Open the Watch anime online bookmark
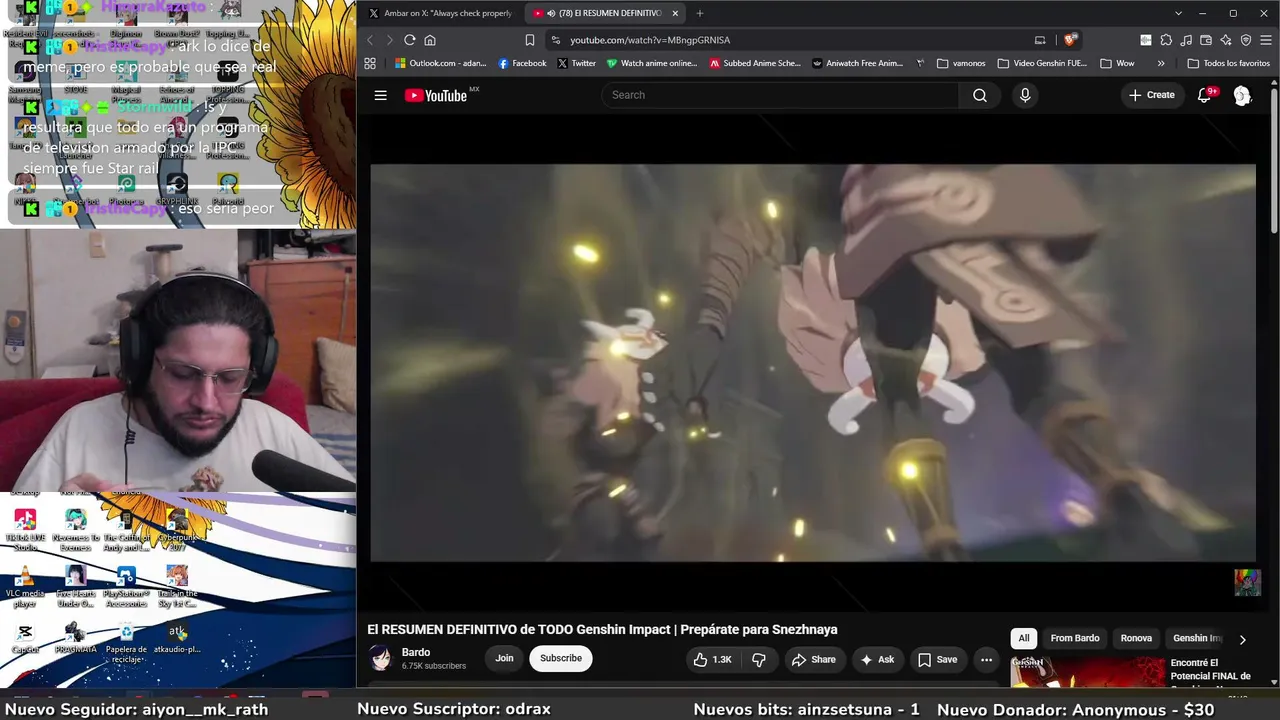 pyautogui.click(x=651, y=63)
